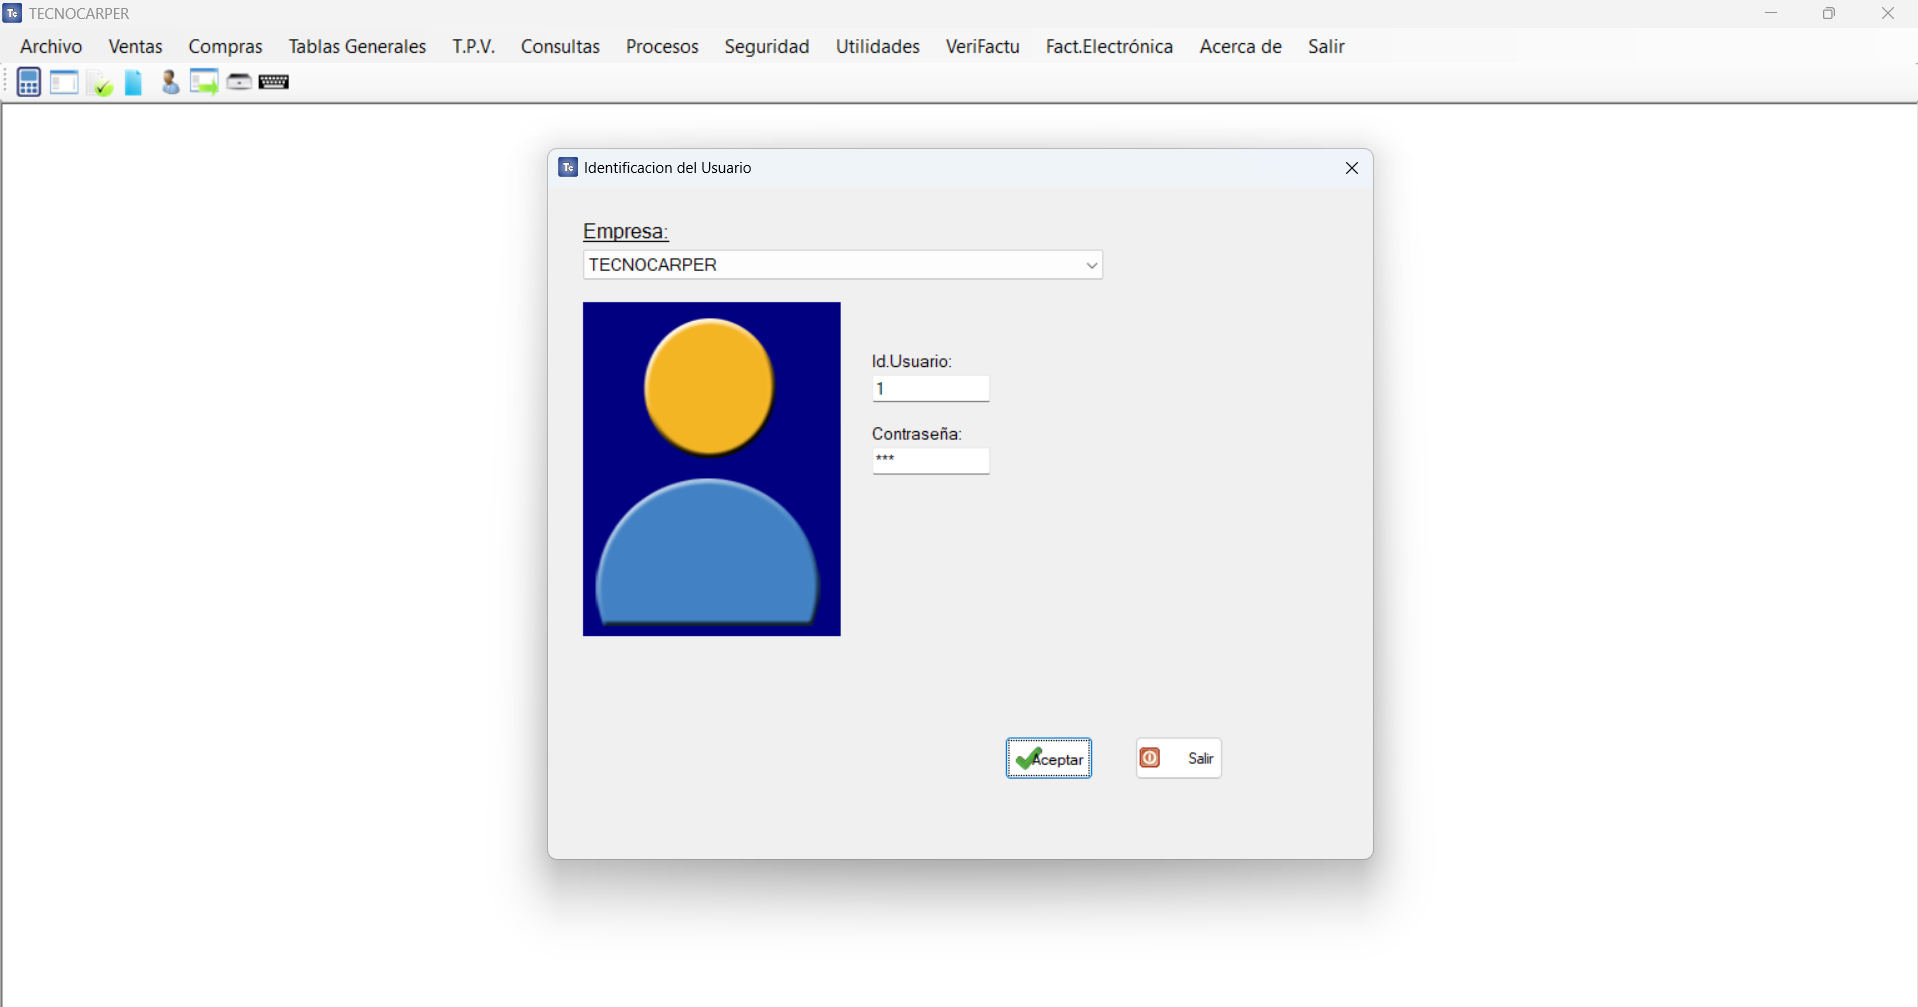Click the cash drawer toolbar icon
The width and height of the screenshot is (1918, 1007).
tap(239, 82)
